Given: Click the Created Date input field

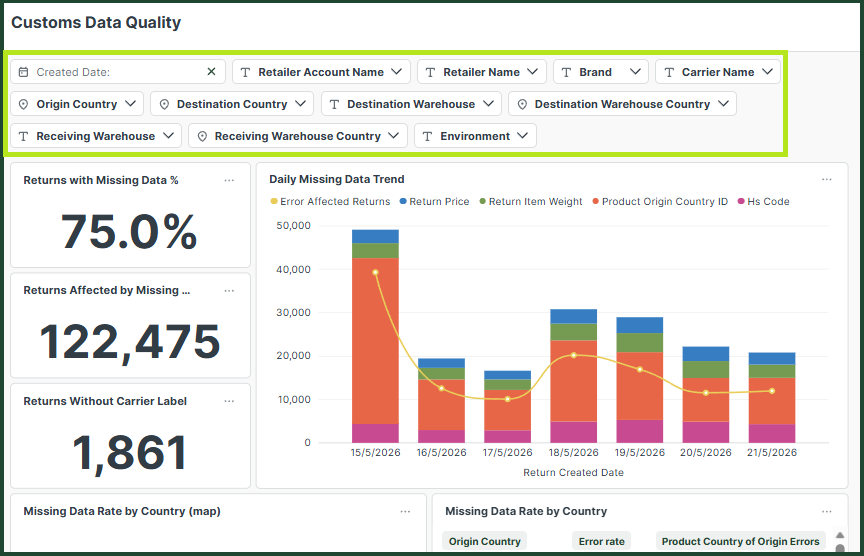Looking at the screenshot, I should [x=118, y=72].
